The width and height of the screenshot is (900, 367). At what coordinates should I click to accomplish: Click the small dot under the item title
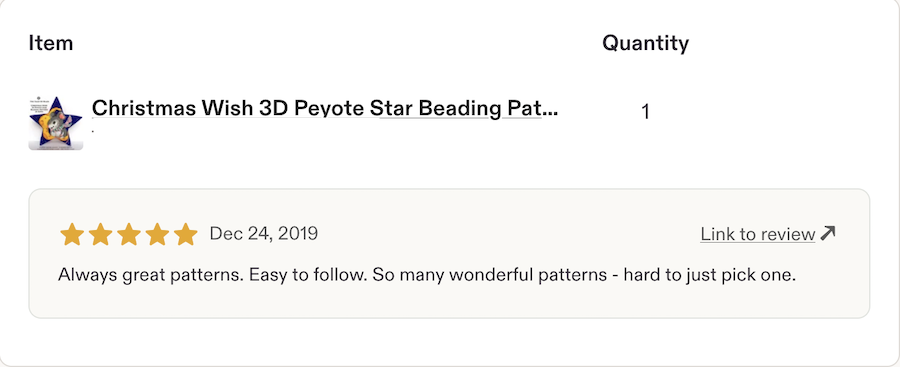click(x=93, y=132)
